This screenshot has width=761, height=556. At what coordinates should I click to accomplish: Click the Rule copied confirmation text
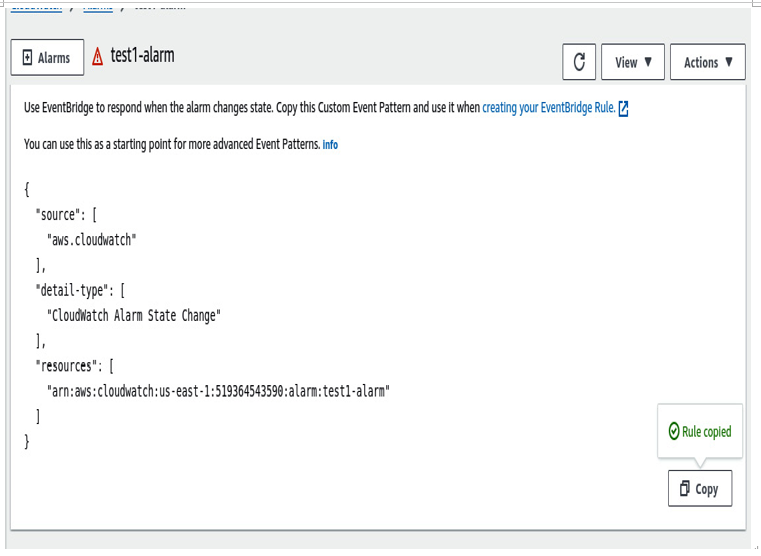[707, 431]
